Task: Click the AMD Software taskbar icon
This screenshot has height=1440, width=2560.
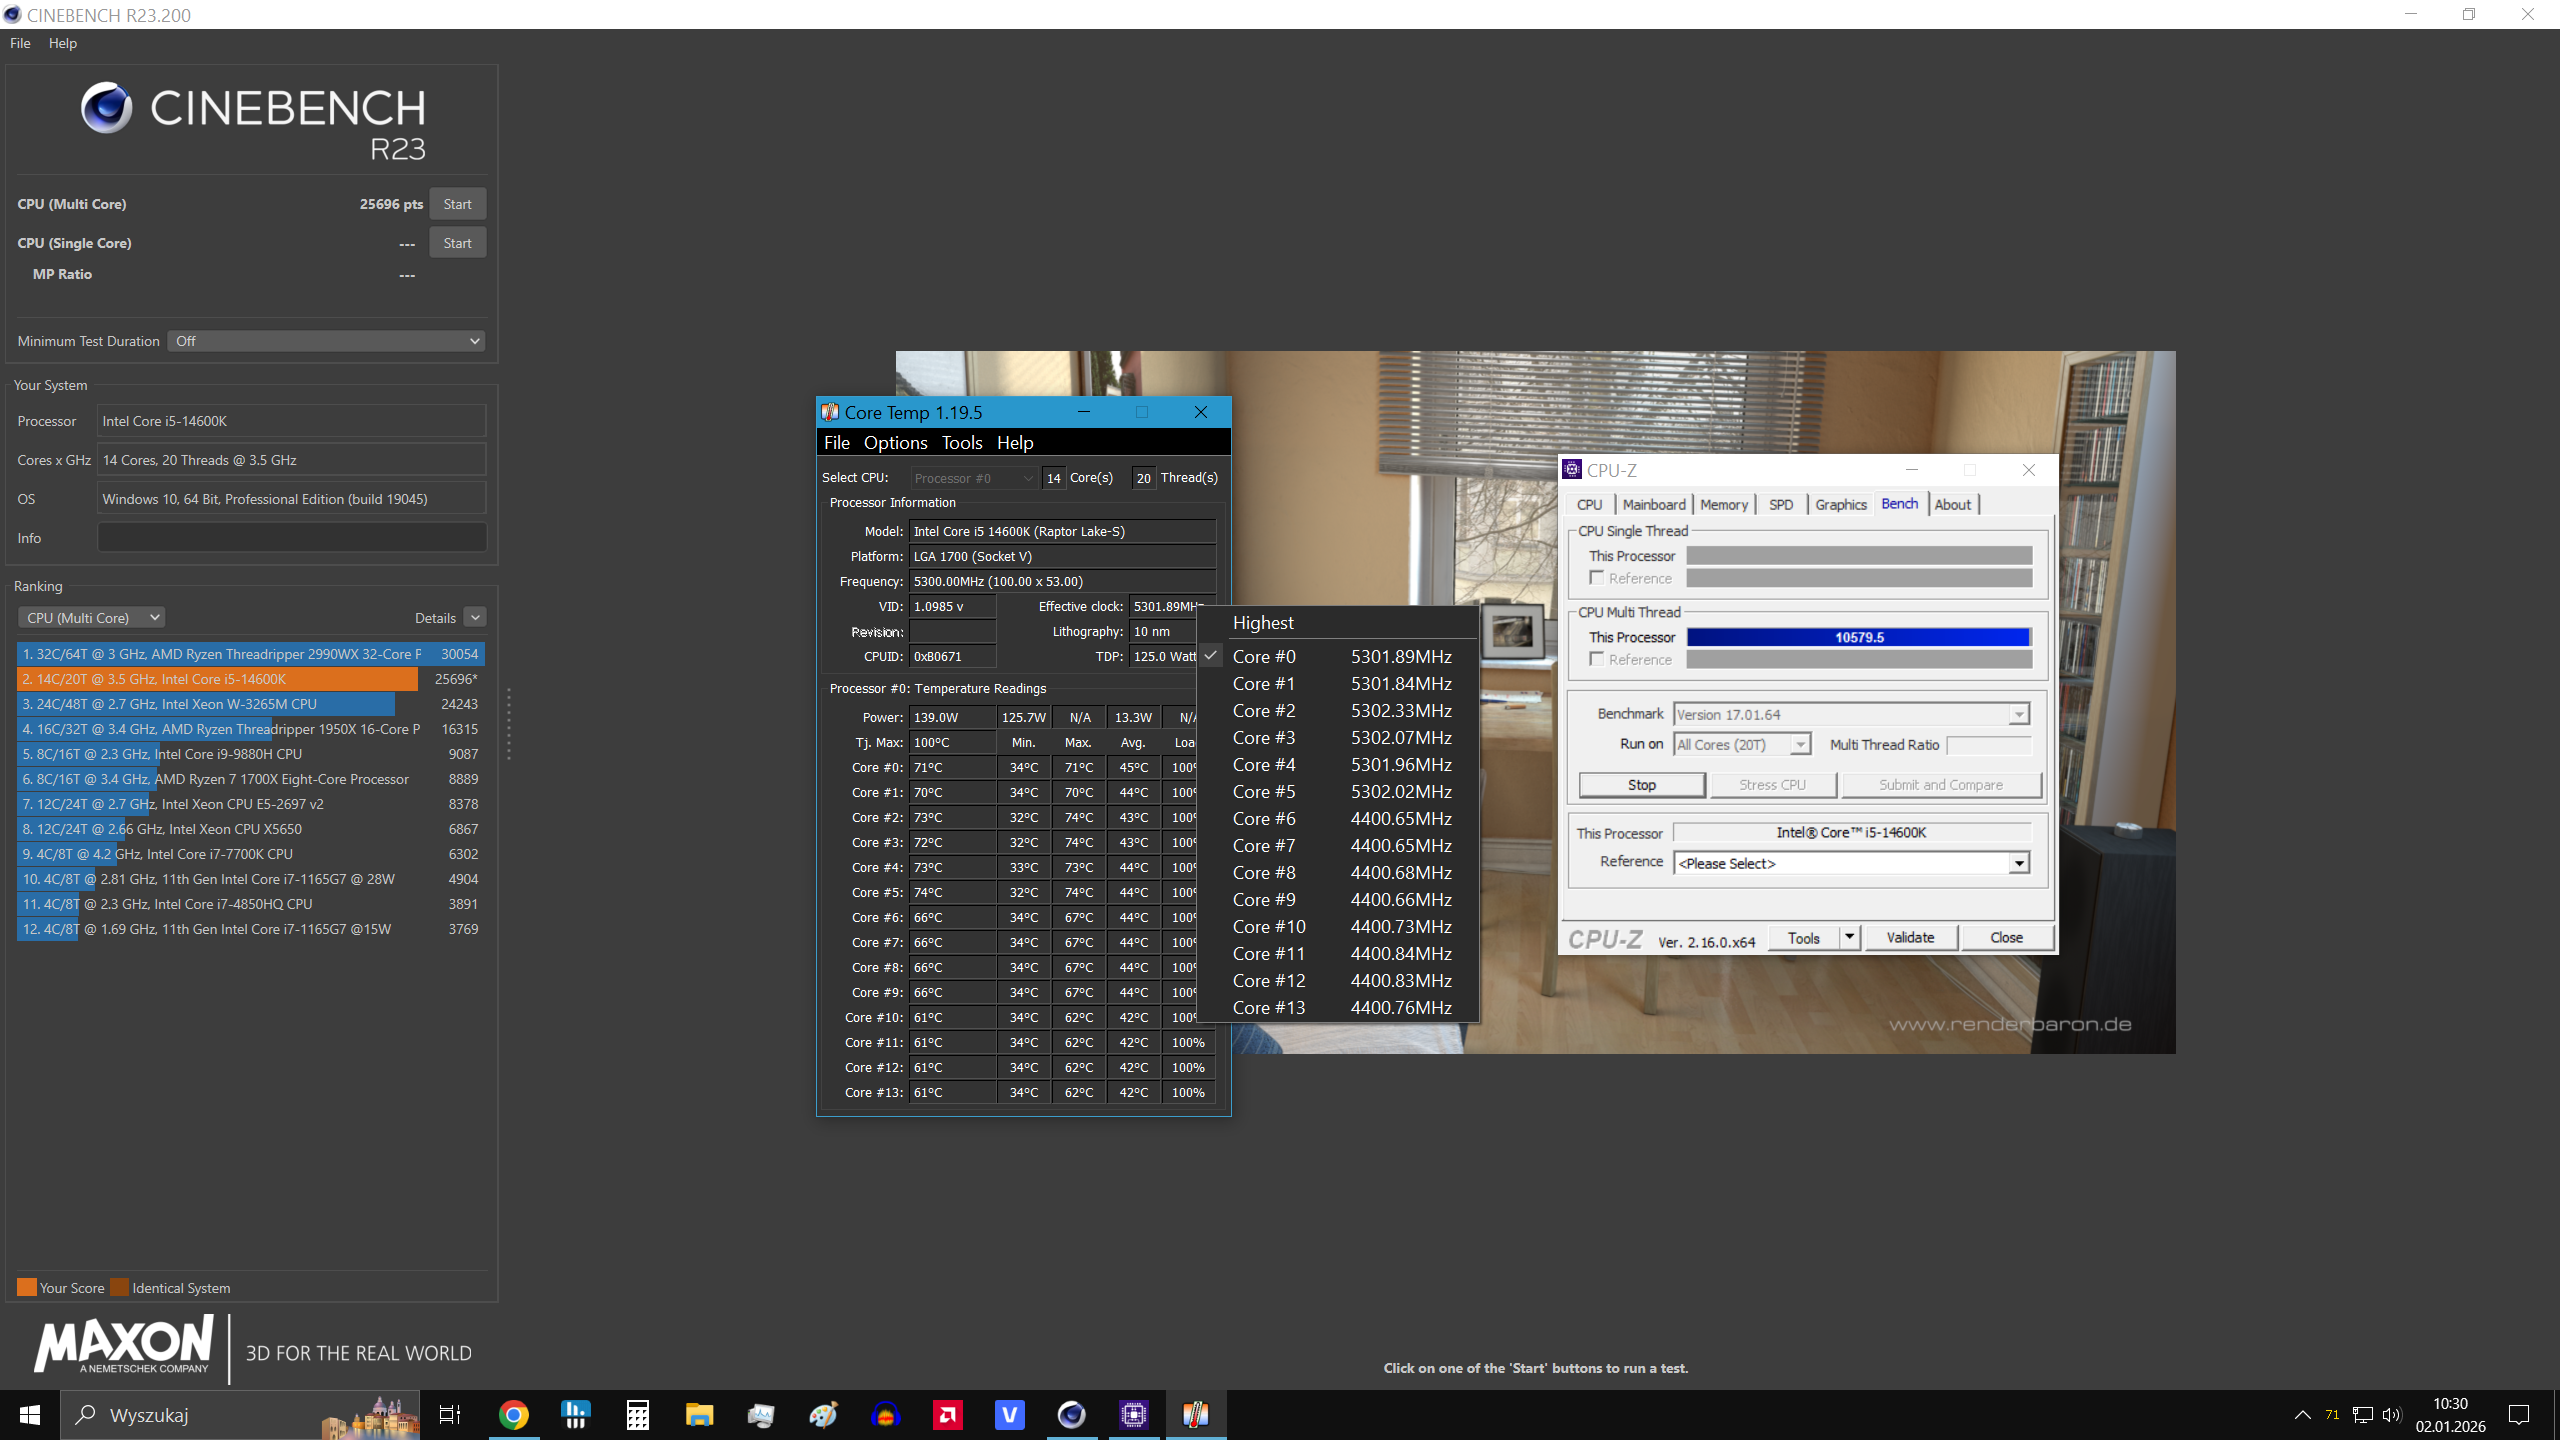Action: 947,1415
